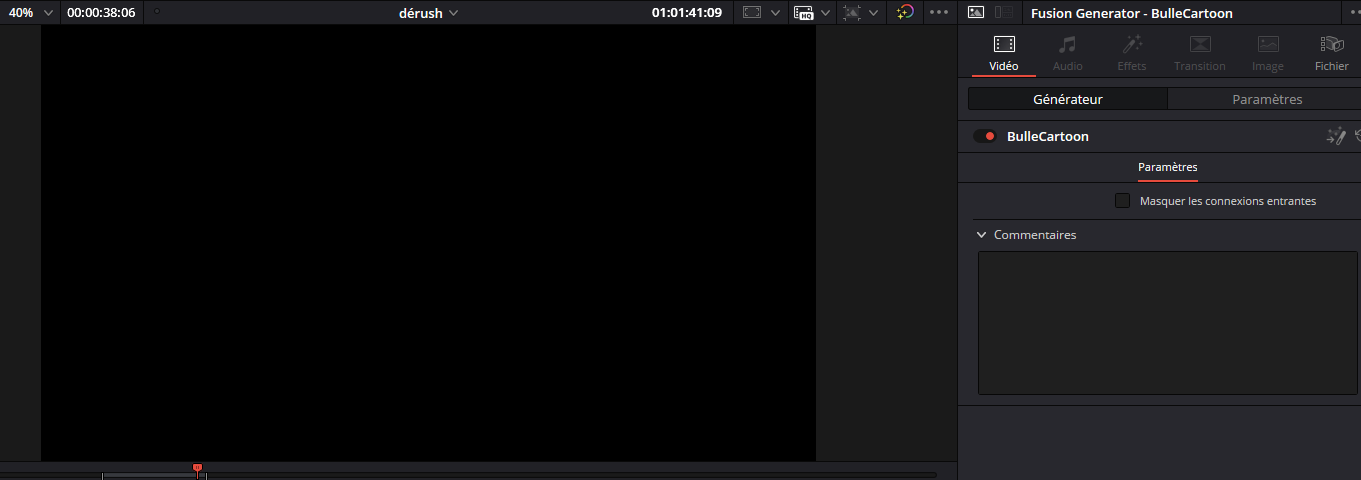Click the Fusion Generator - BulleCartoon title
This screenshot has height=480, width=1361.
(1132, 13)
